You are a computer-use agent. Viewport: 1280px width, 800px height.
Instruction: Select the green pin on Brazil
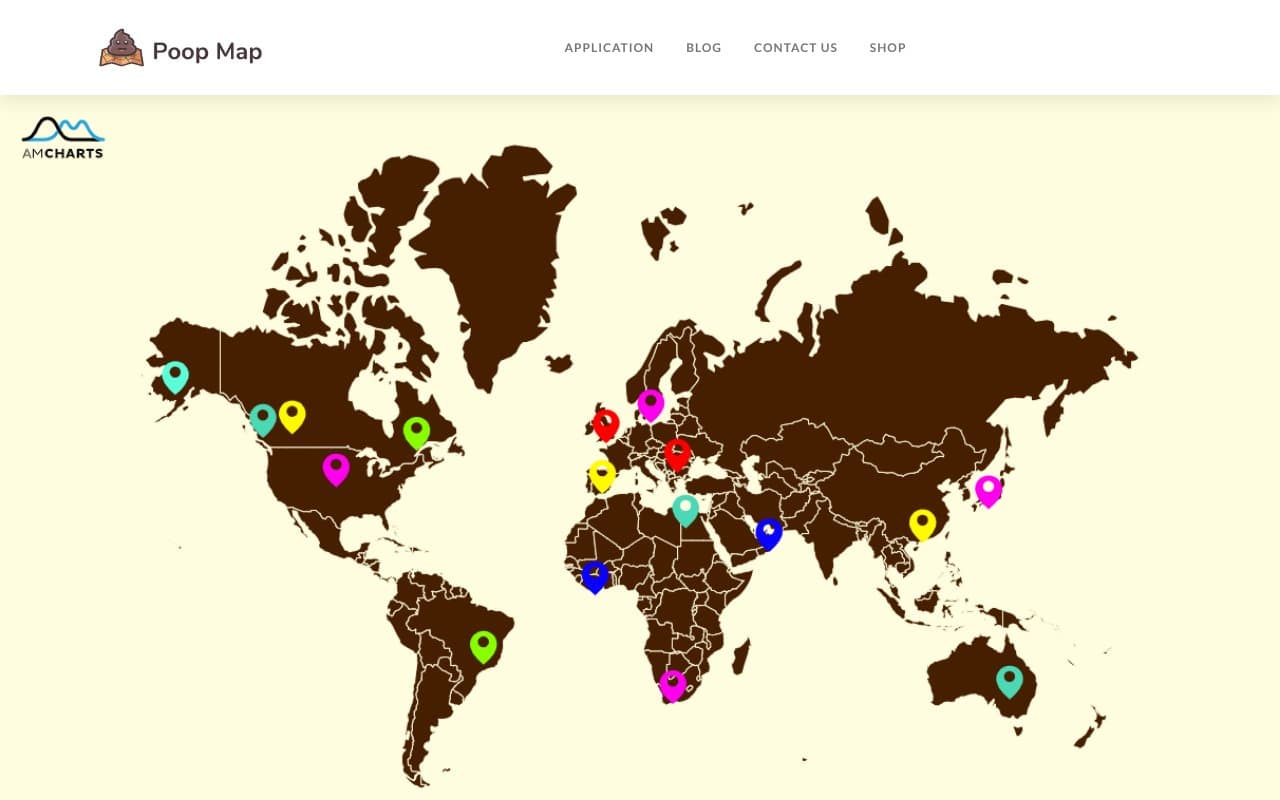coord(483,644)
